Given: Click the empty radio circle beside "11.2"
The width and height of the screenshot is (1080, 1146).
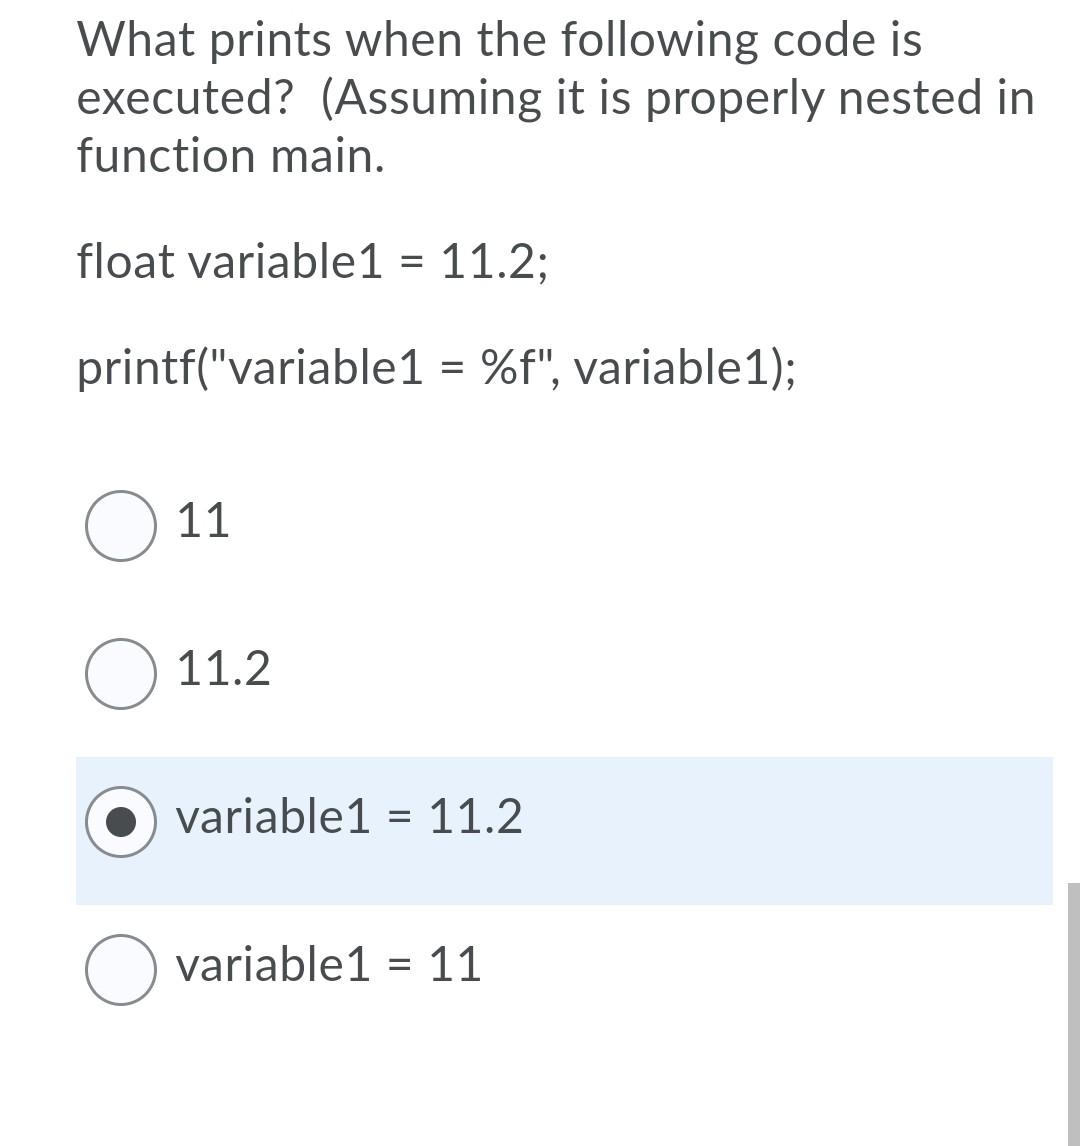Looking at the screenshot, I should [120, 670].
